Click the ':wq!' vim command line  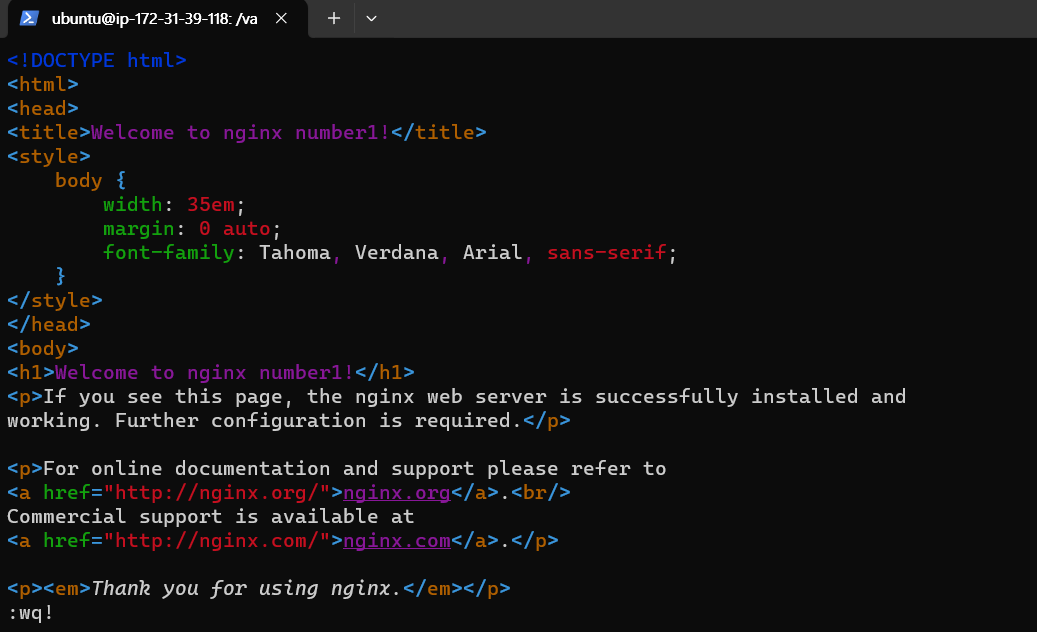coord(30,613)
